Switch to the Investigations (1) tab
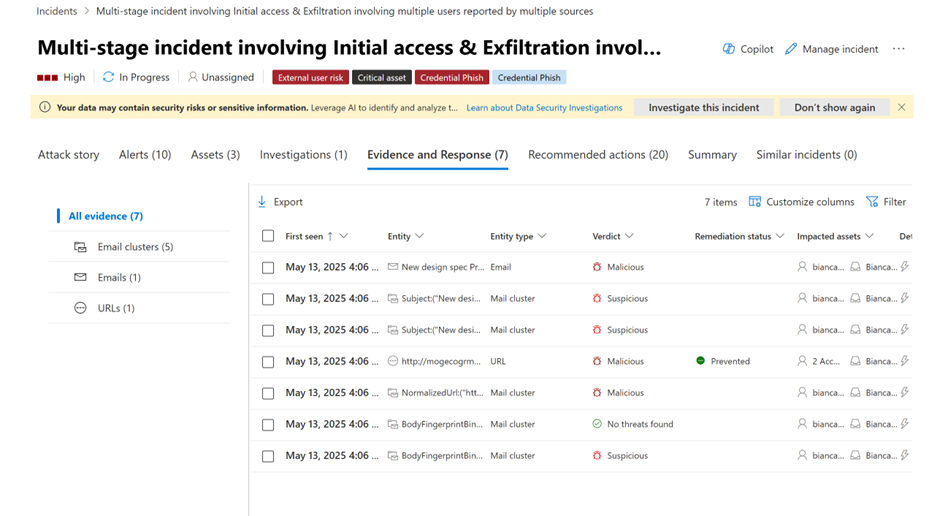This screenshot has height=516, width=940. click(303, 155)
